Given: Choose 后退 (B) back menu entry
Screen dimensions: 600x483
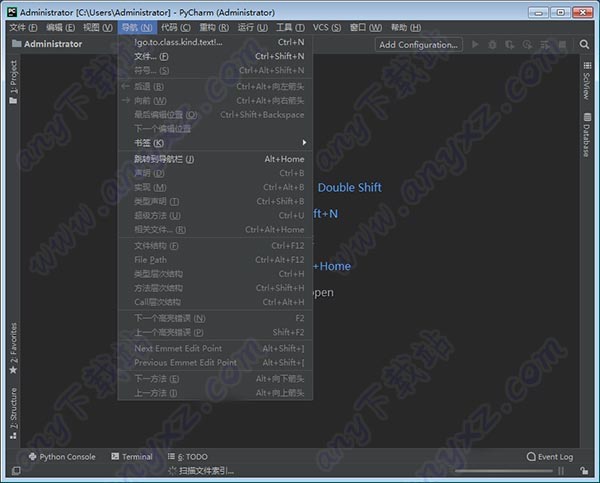Looking at the screenshot, I should [215, 86].
